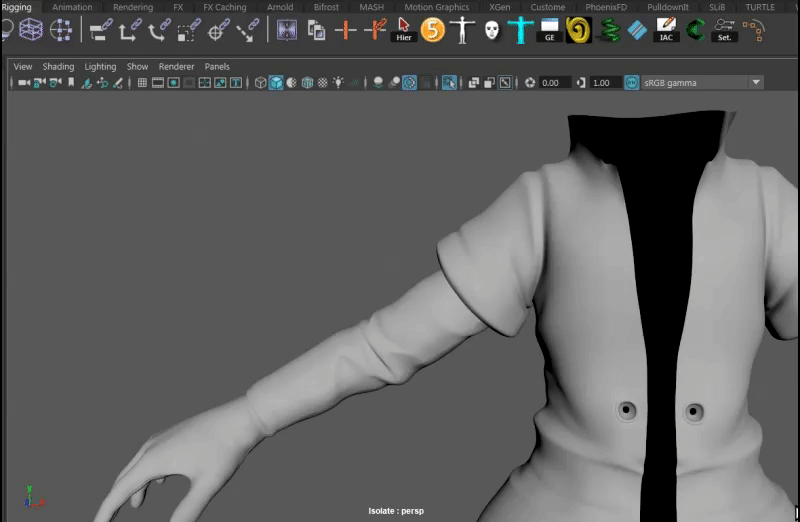The width and height of the screenshot is (800, 522).
Task: Click the green spring shelf icon
Action: tap(609, 30)
